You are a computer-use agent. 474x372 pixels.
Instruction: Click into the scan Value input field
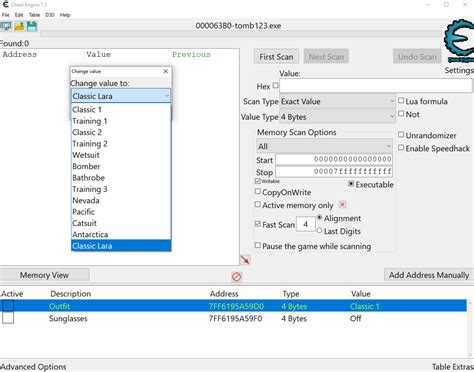(x=376, y=86)
